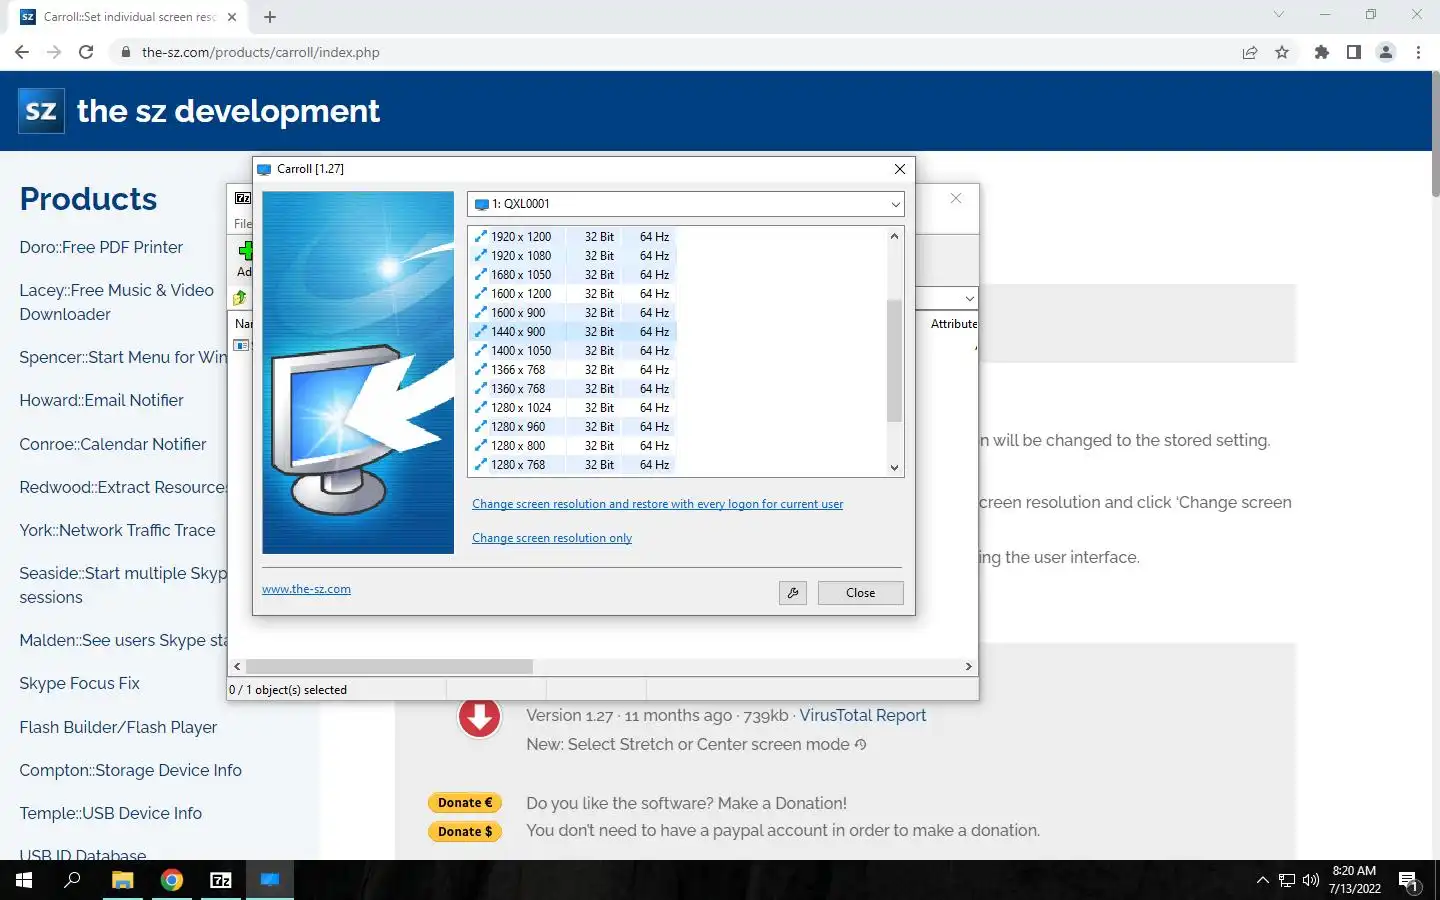
Task: Select the 1280 x 1024 resolution row
Action: tap(574, 408)
